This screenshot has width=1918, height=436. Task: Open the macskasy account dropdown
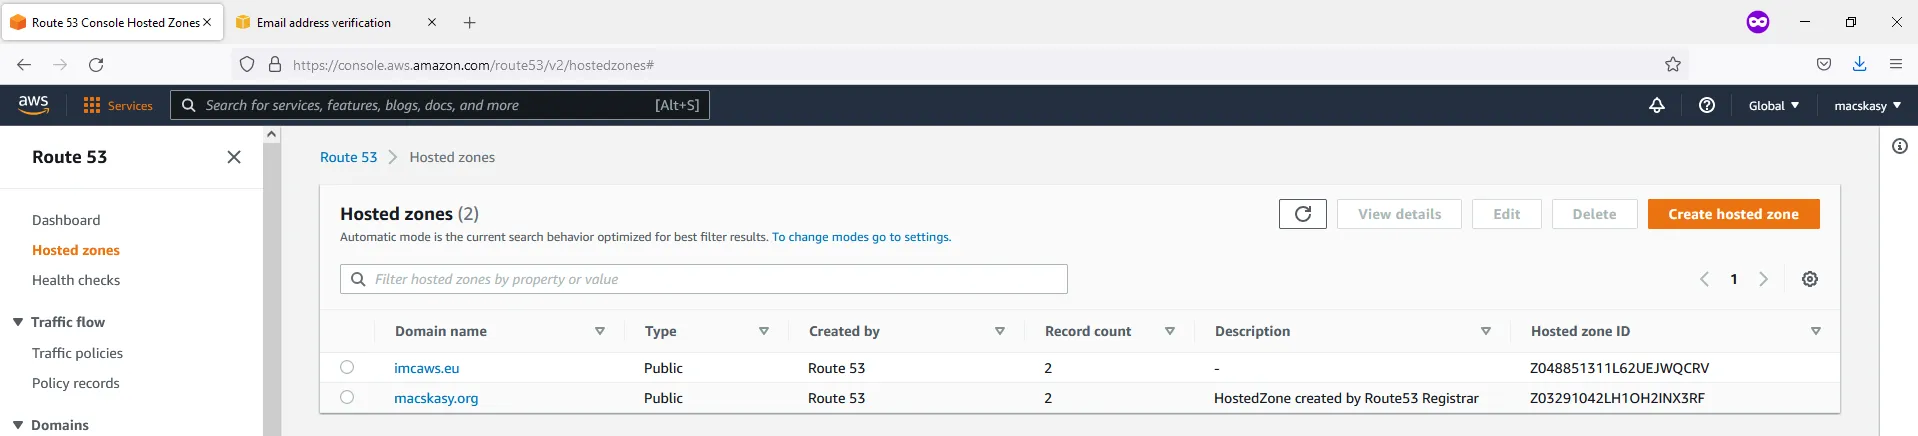1867,105
